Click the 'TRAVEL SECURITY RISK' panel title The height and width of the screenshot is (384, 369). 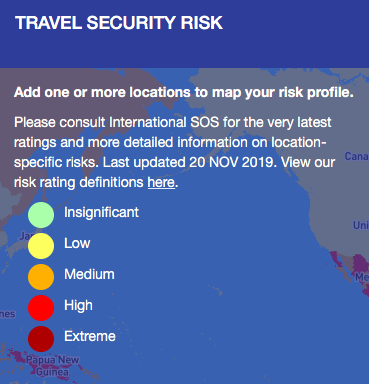coord(119,23)
